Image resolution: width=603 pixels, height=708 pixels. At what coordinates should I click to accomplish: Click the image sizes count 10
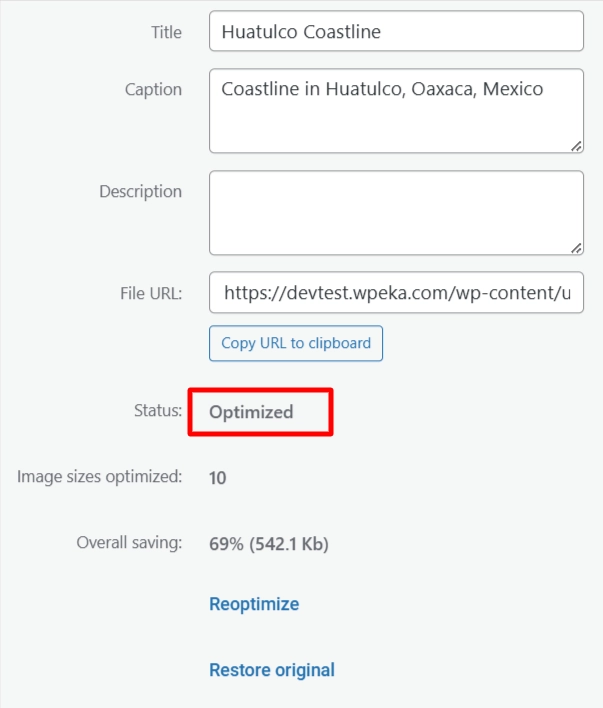(217, 478)
